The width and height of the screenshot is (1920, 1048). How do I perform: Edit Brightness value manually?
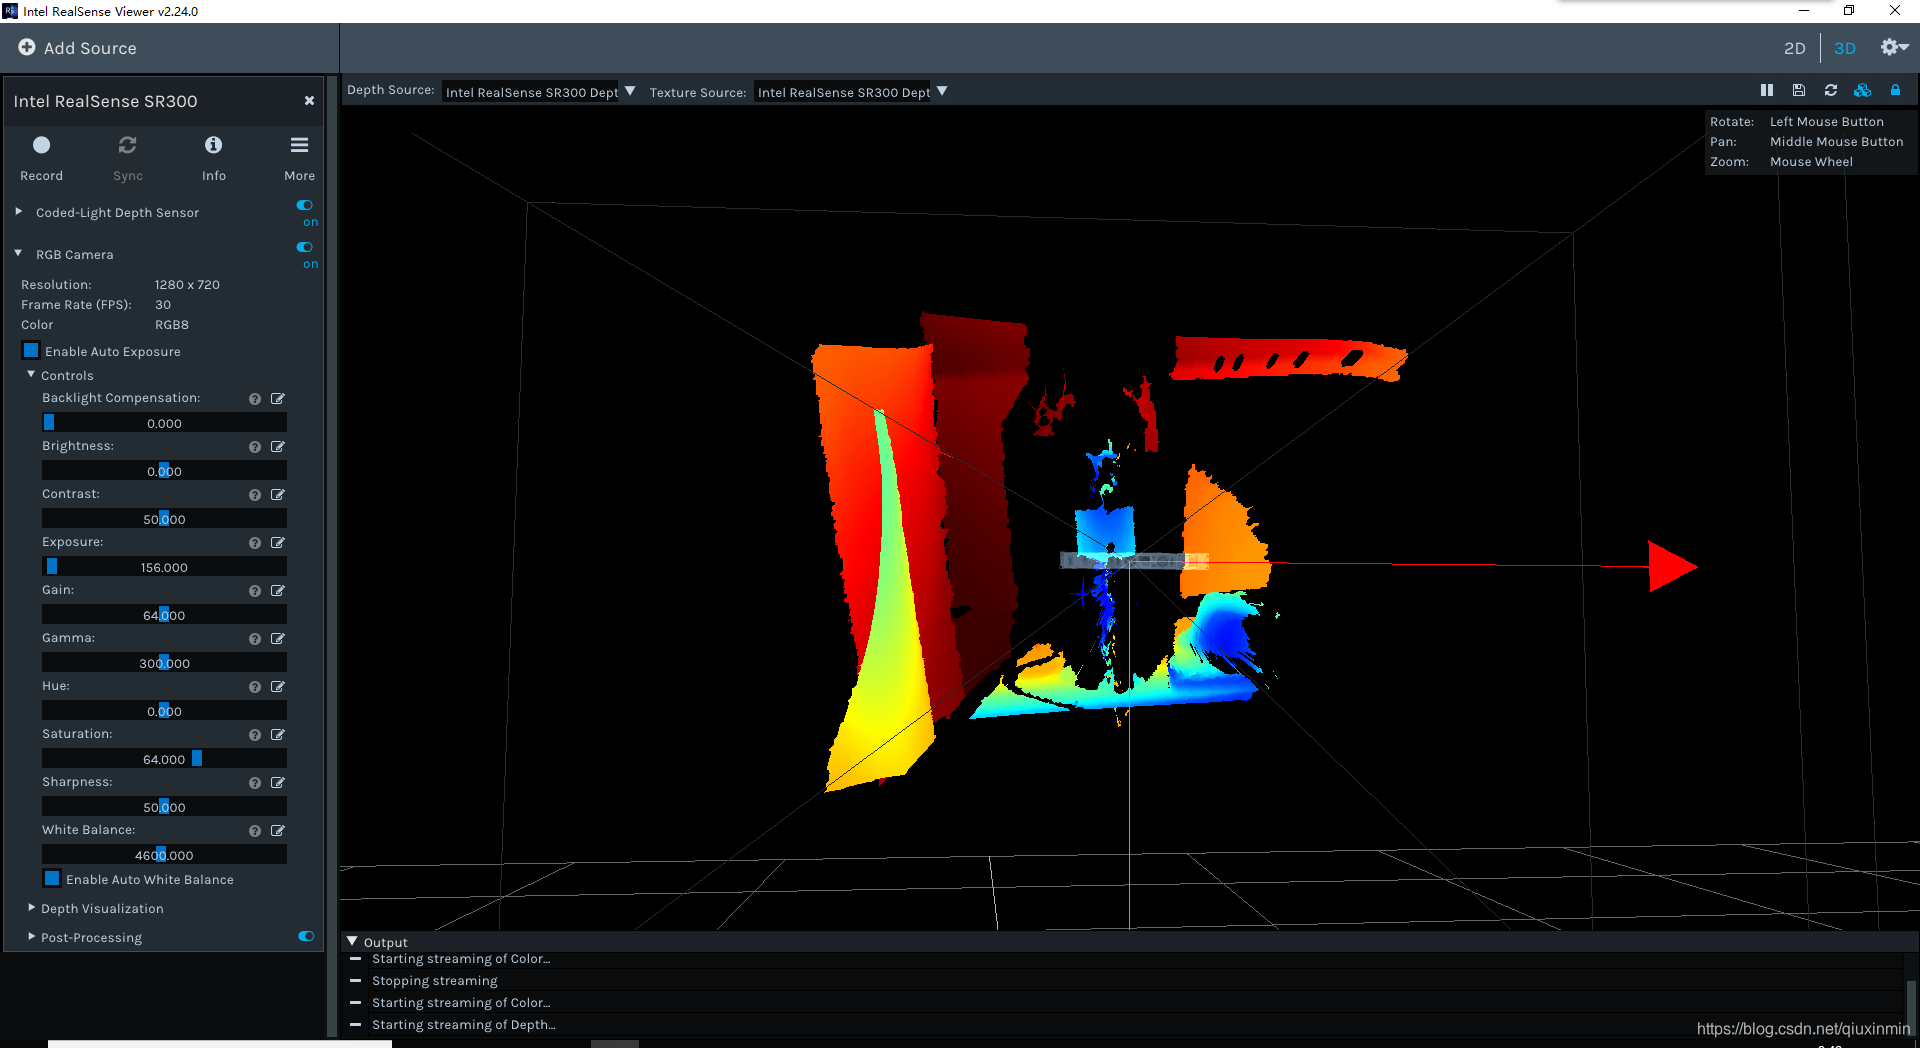[x=278, y=446]
